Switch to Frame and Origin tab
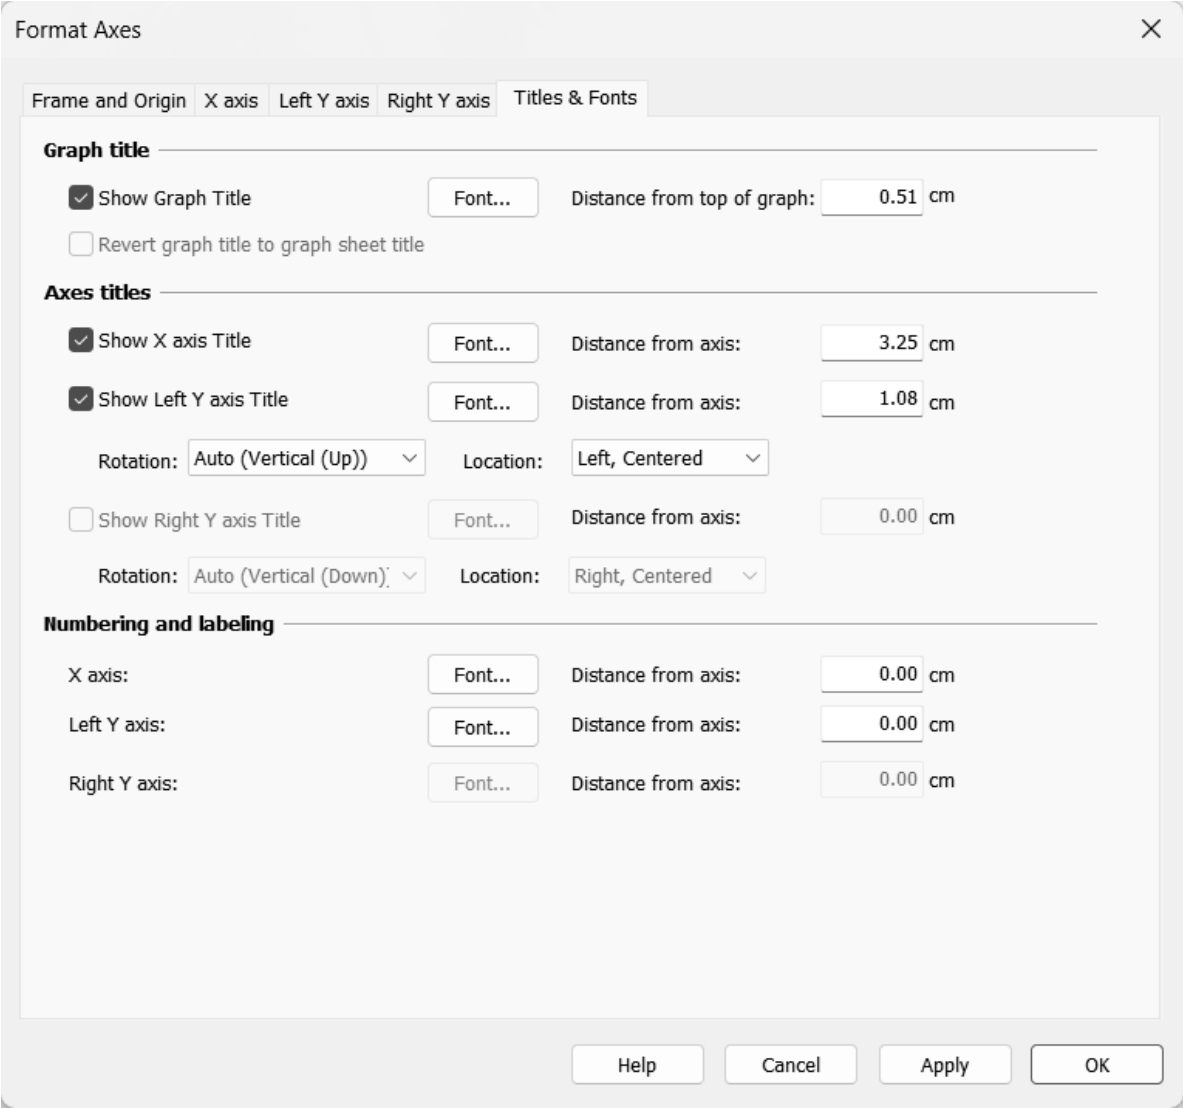1183x1108 pixels. 108,101
